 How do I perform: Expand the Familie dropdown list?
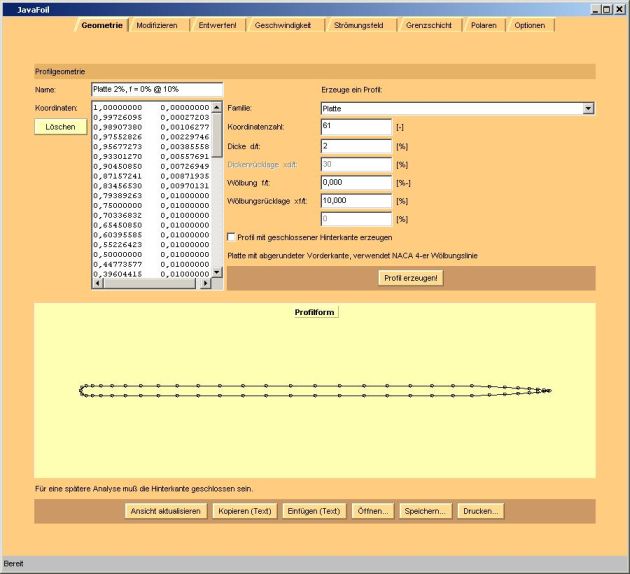(x=588, y=108)
